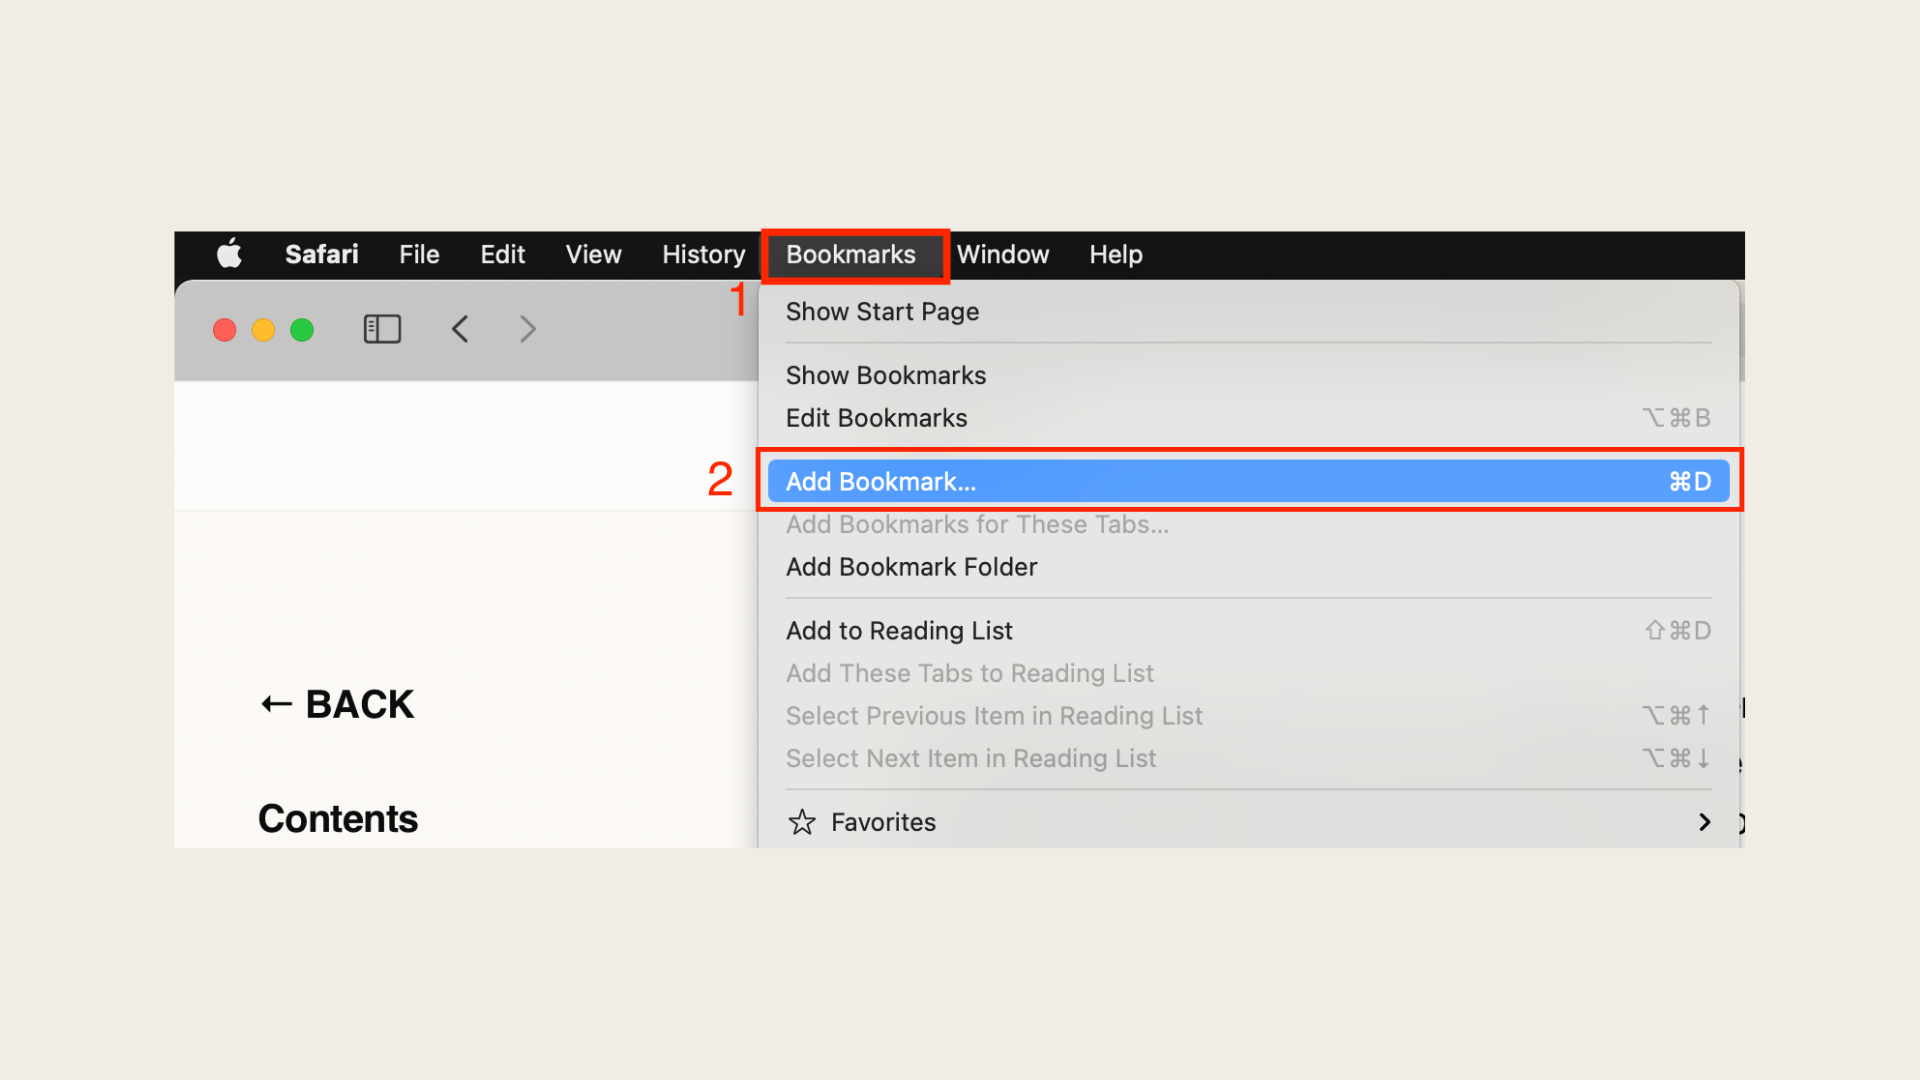Open the Edit menu
Viewport: 1920px width, 1080px height.
tap(502, 254)
